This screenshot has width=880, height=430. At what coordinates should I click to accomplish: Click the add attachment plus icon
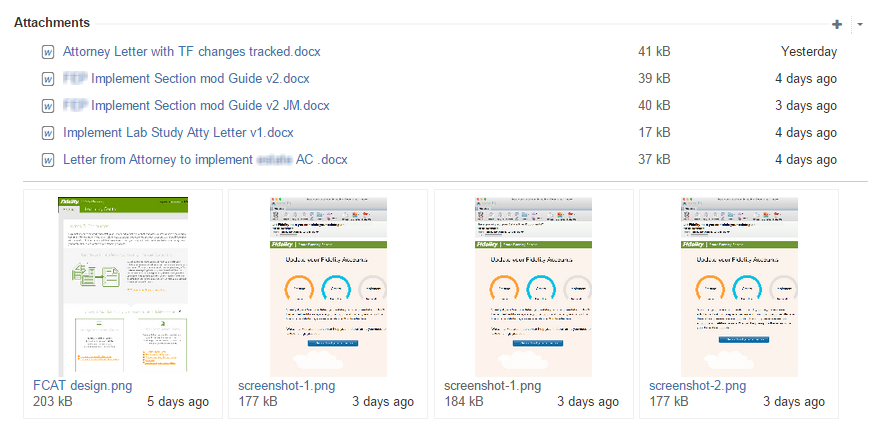(x=837, y=24)
